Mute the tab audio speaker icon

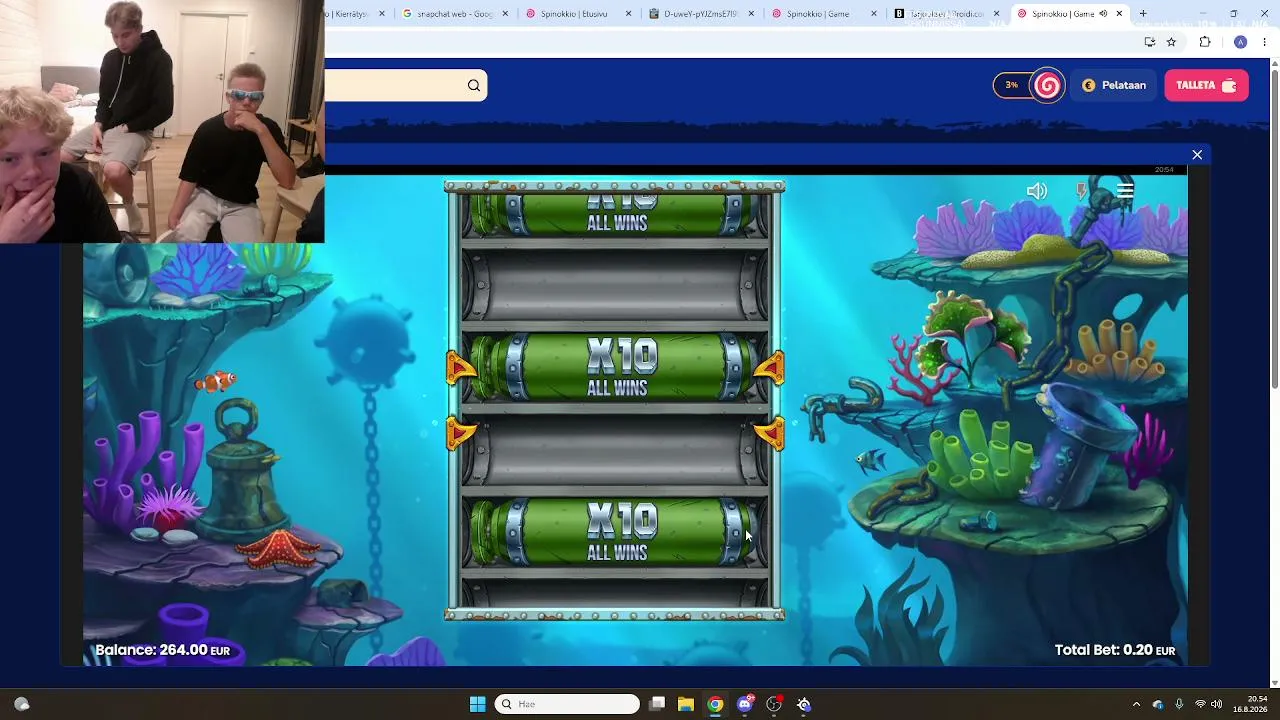tap(1103, 14)
